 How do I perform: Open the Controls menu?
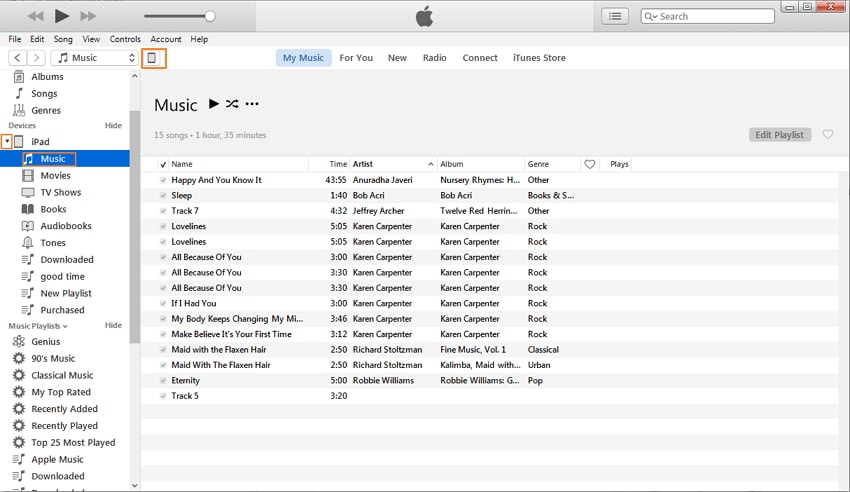(x=125, y=39)
